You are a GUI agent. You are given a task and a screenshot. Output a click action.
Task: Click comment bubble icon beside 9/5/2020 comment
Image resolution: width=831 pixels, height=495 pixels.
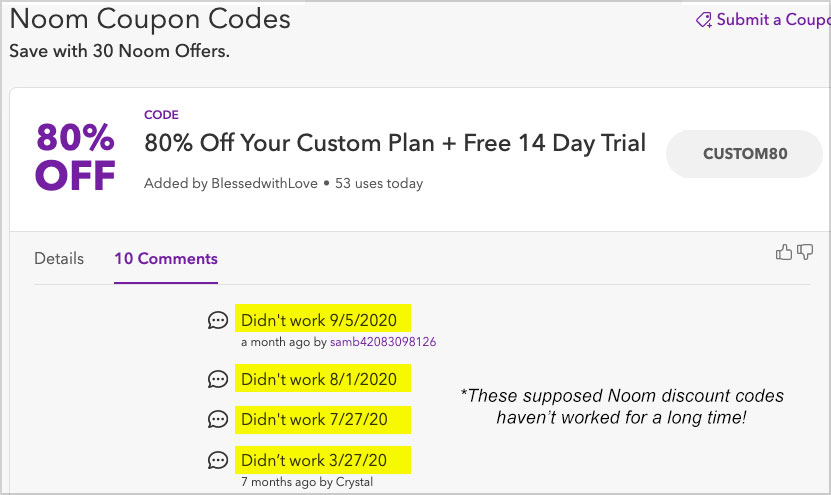217,320
